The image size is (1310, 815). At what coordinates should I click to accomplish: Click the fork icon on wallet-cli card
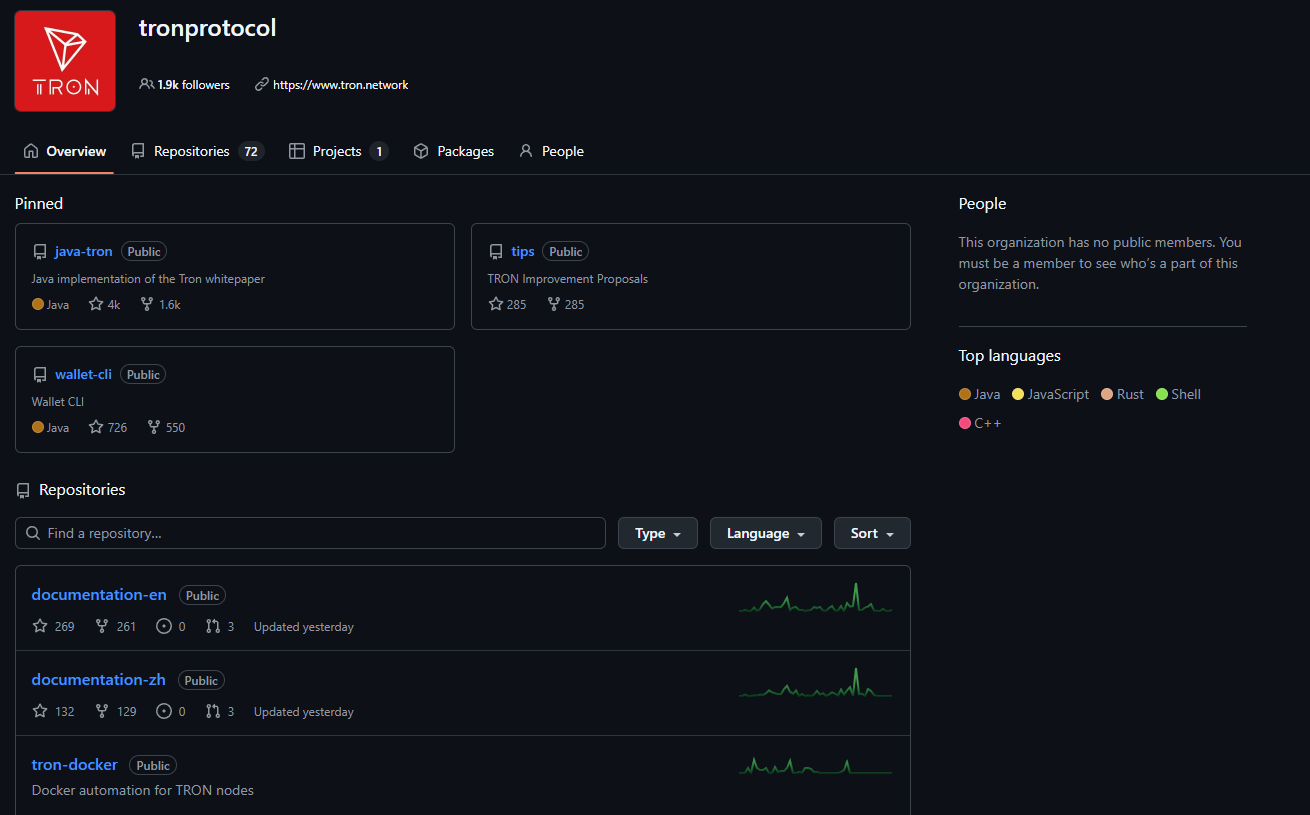(x=153, y=427)
